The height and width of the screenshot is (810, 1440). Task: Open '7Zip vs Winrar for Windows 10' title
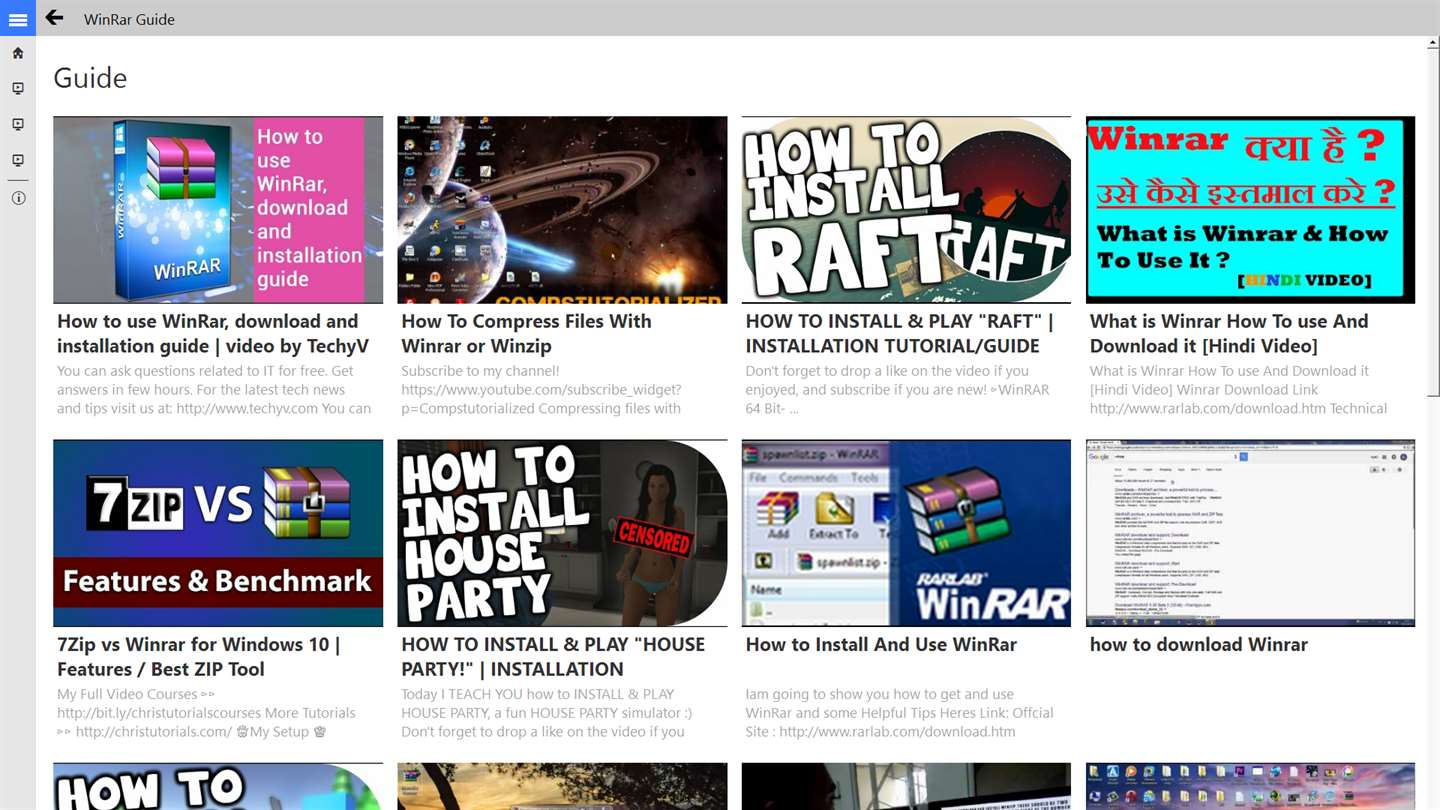tap(198, 657)
